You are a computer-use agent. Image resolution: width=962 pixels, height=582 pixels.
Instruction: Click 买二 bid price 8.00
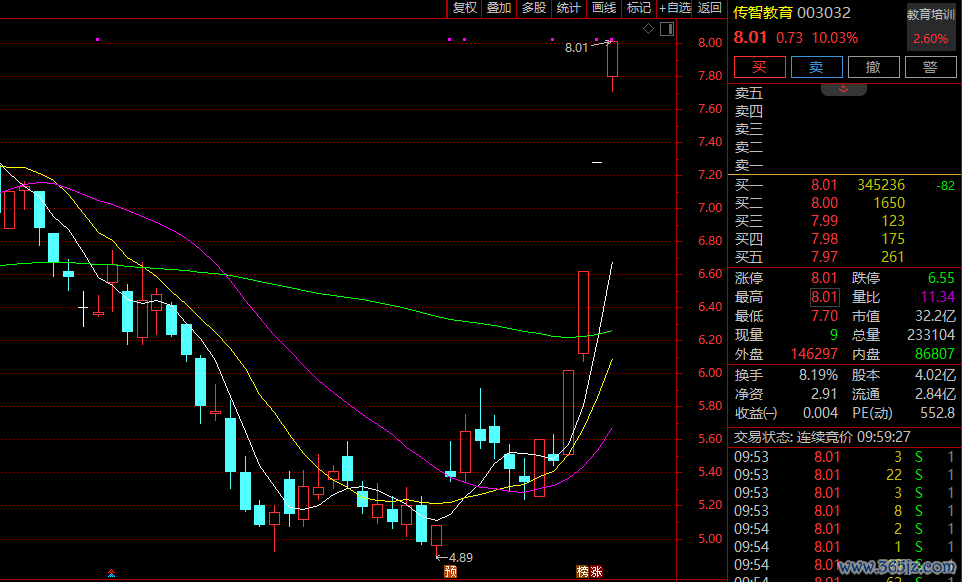(825, 203)
